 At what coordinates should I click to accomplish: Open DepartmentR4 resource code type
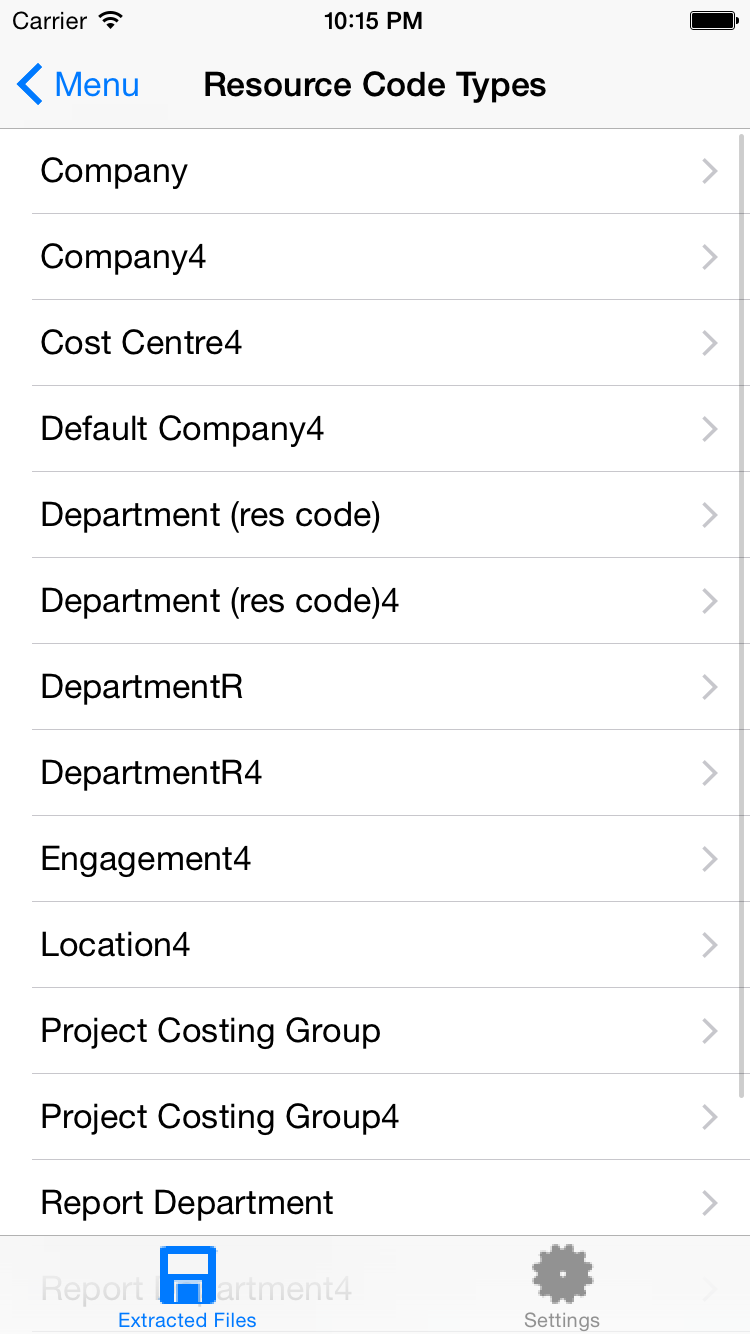tap(151, 774)
